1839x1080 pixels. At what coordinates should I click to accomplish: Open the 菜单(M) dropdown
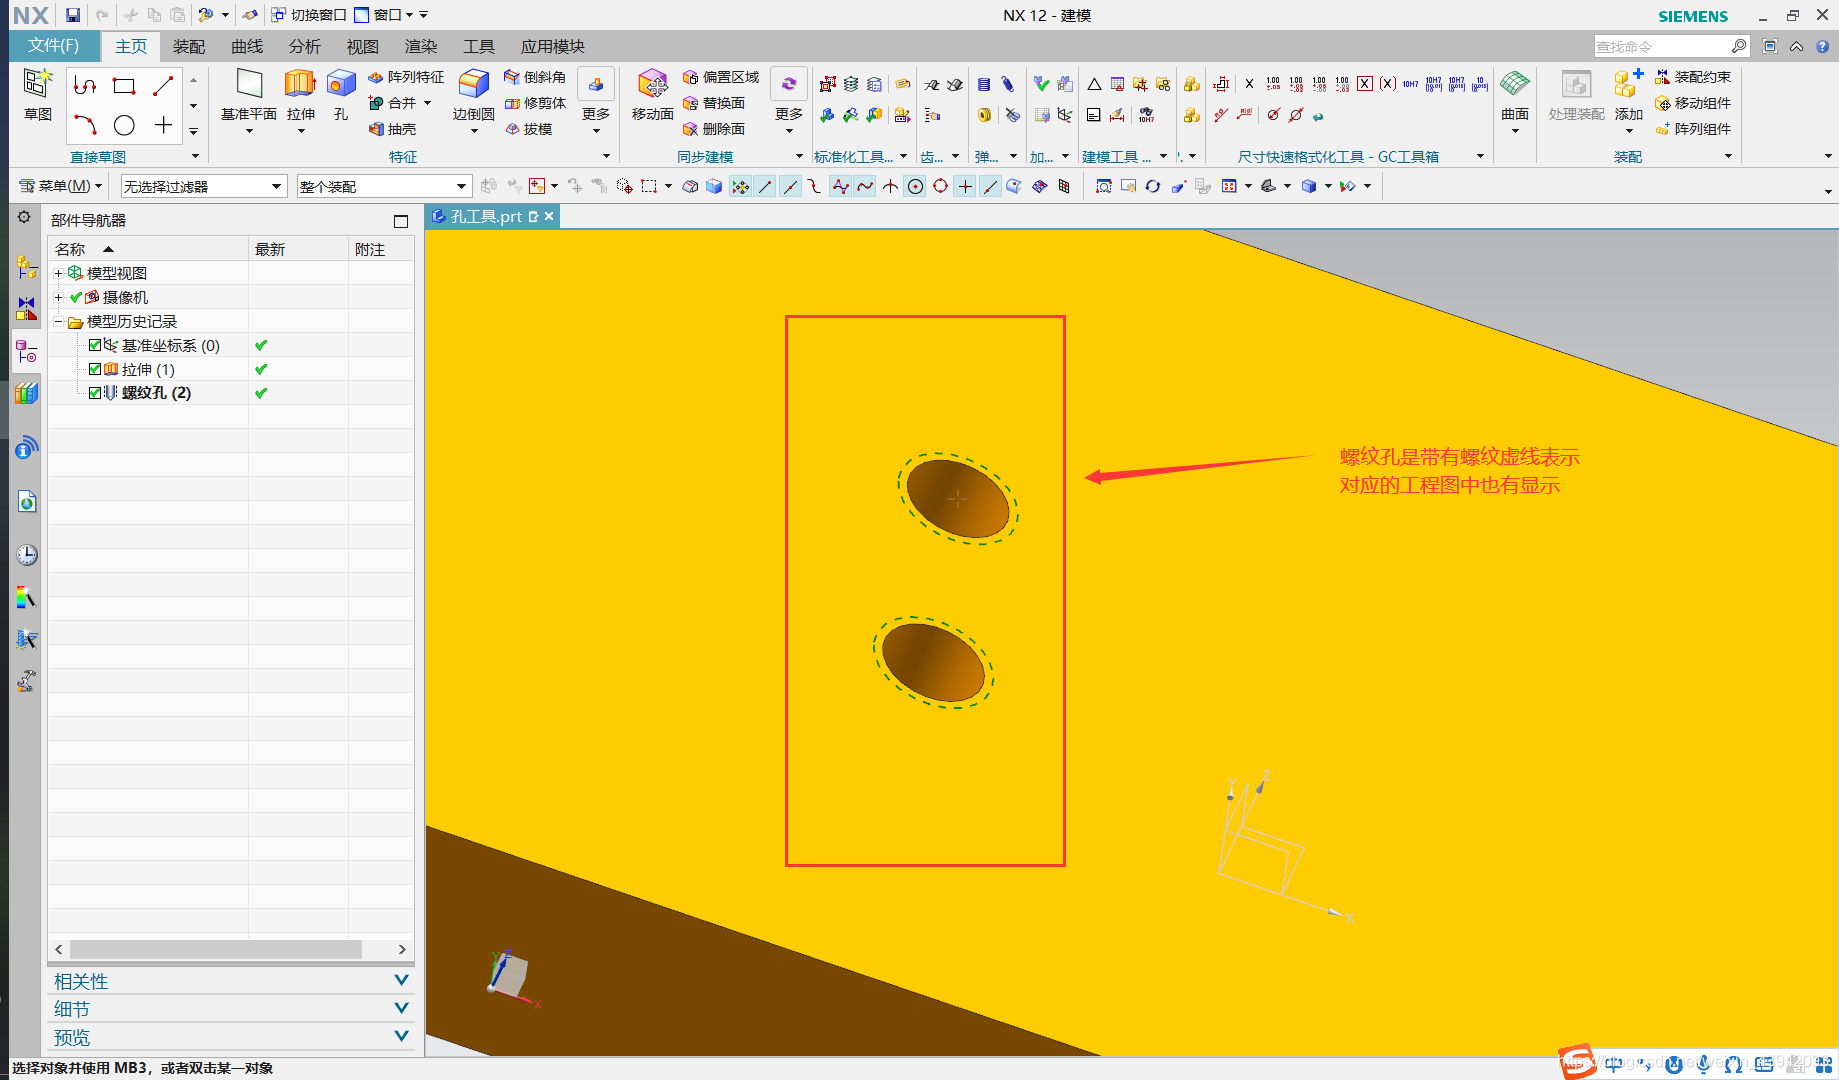[61, 186]
